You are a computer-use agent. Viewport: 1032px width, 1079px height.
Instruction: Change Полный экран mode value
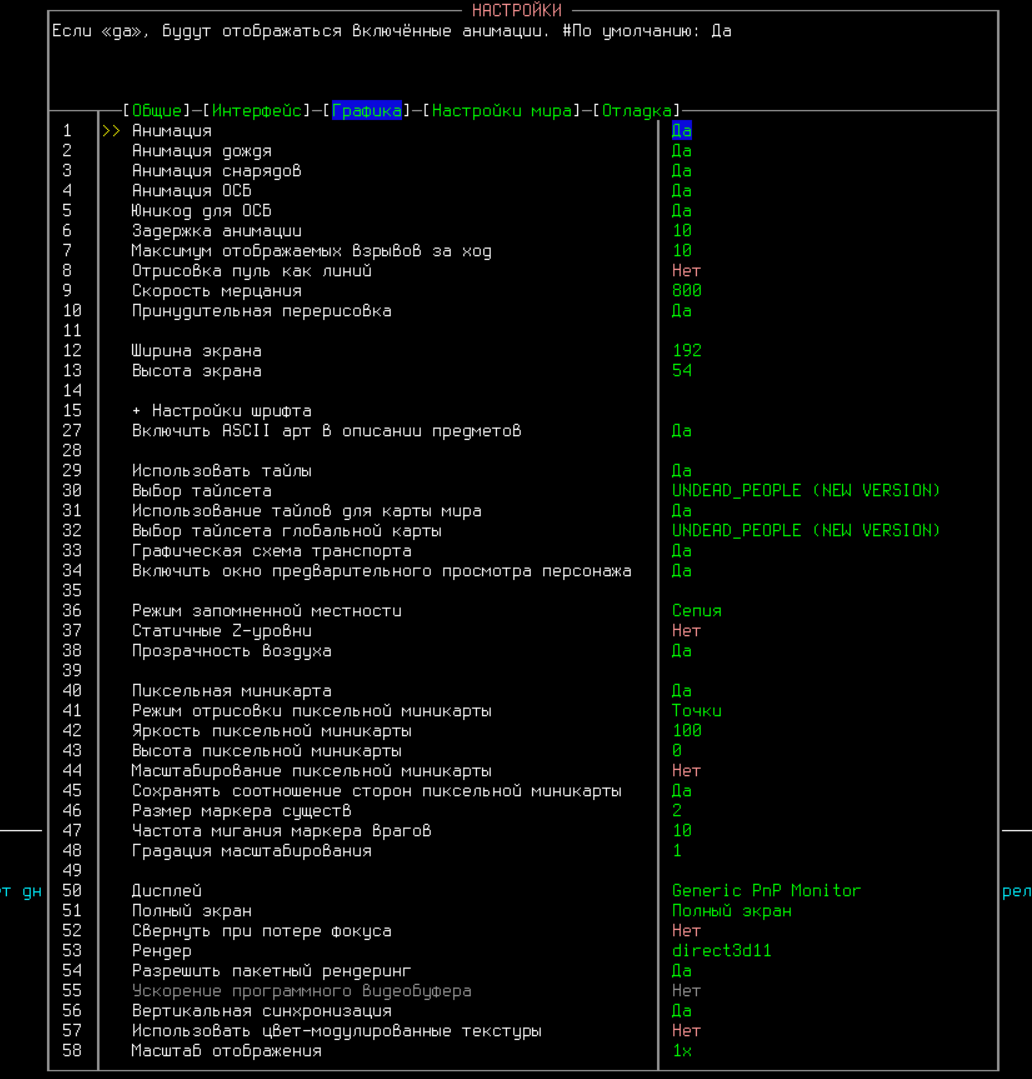[731, 910]
